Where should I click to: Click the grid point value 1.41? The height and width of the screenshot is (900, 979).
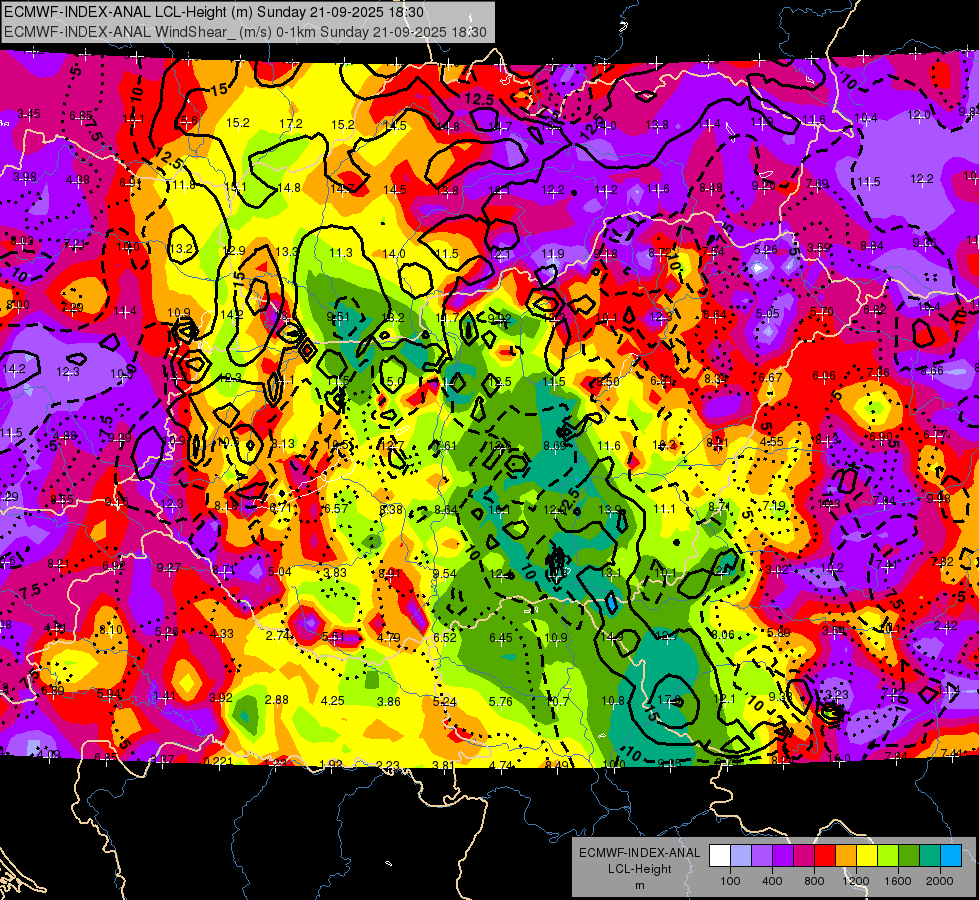(x=164, y=696)
